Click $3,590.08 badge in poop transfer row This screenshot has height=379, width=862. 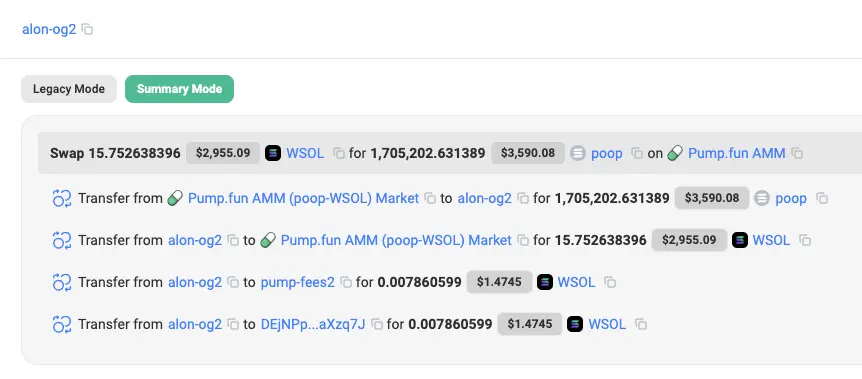[x=712, y=198]
